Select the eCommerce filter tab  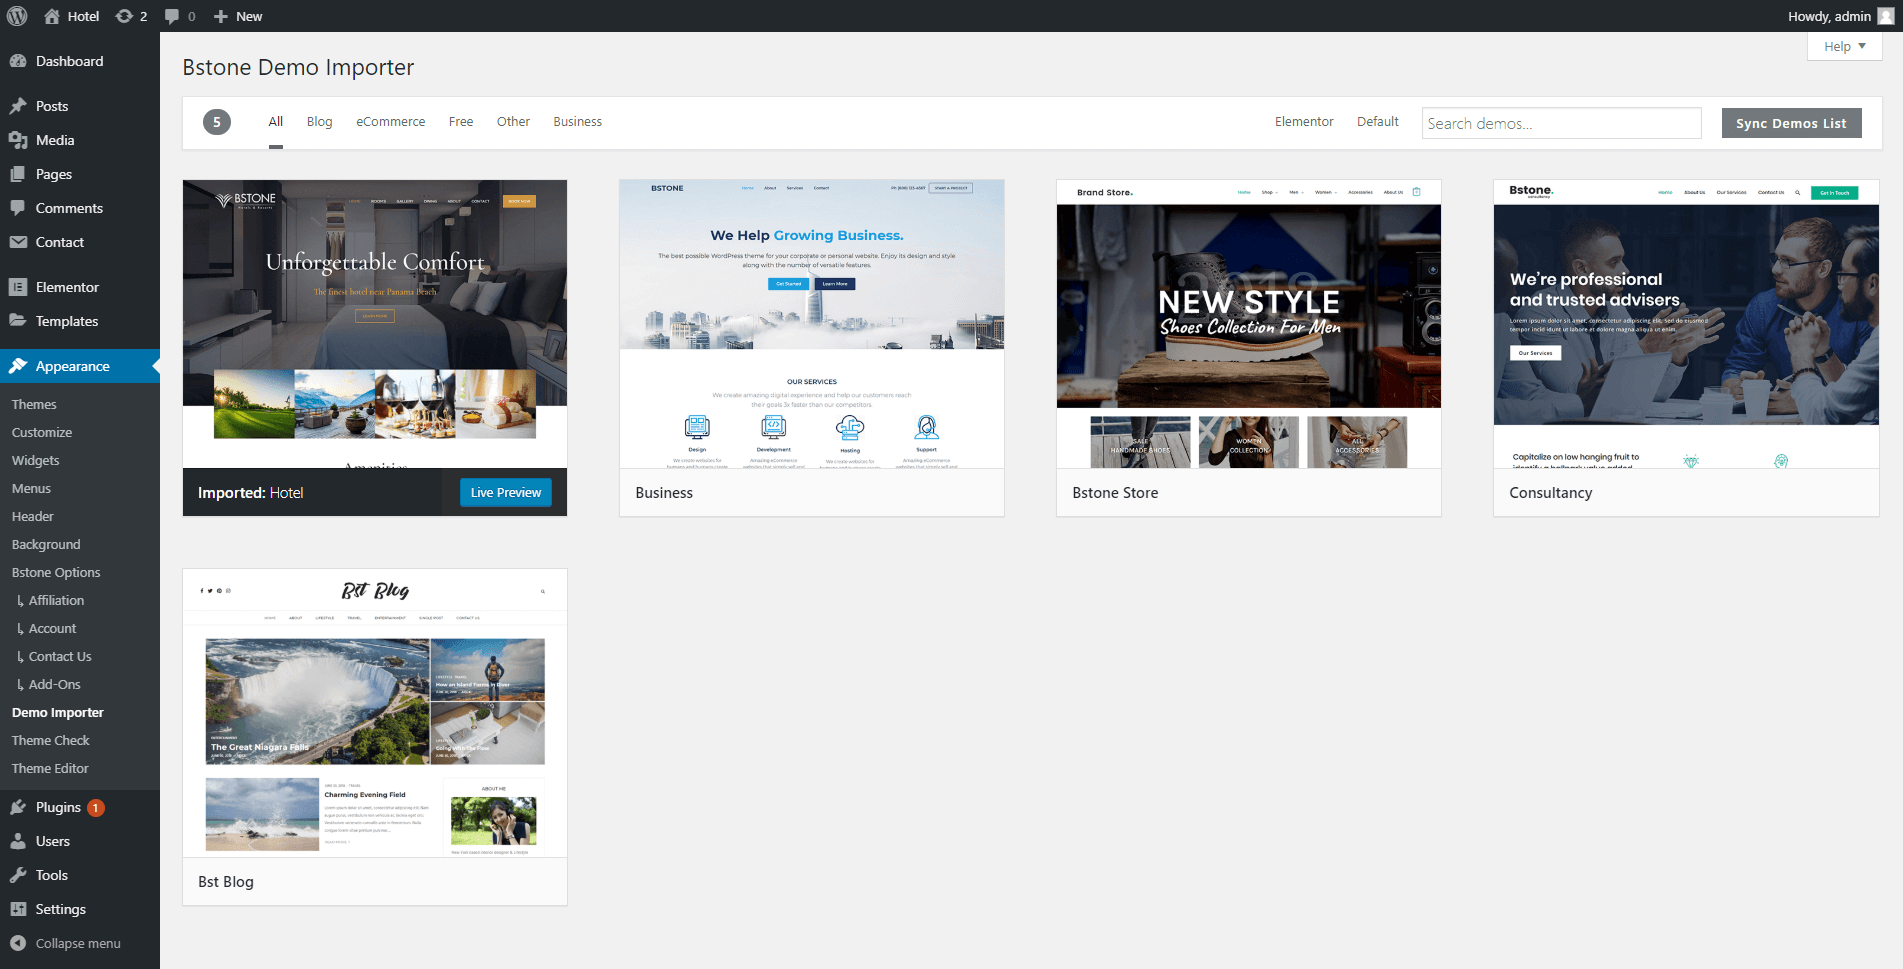[x=391, y=122]
